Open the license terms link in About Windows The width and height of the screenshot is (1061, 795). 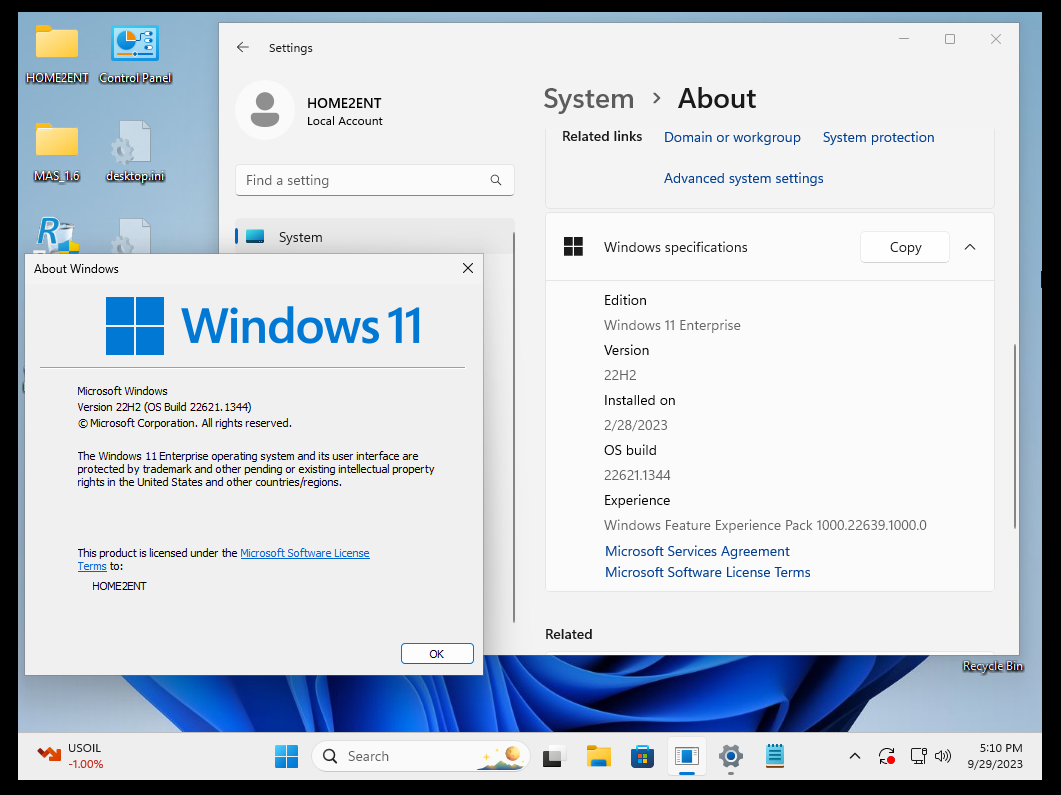pos(304,553)
